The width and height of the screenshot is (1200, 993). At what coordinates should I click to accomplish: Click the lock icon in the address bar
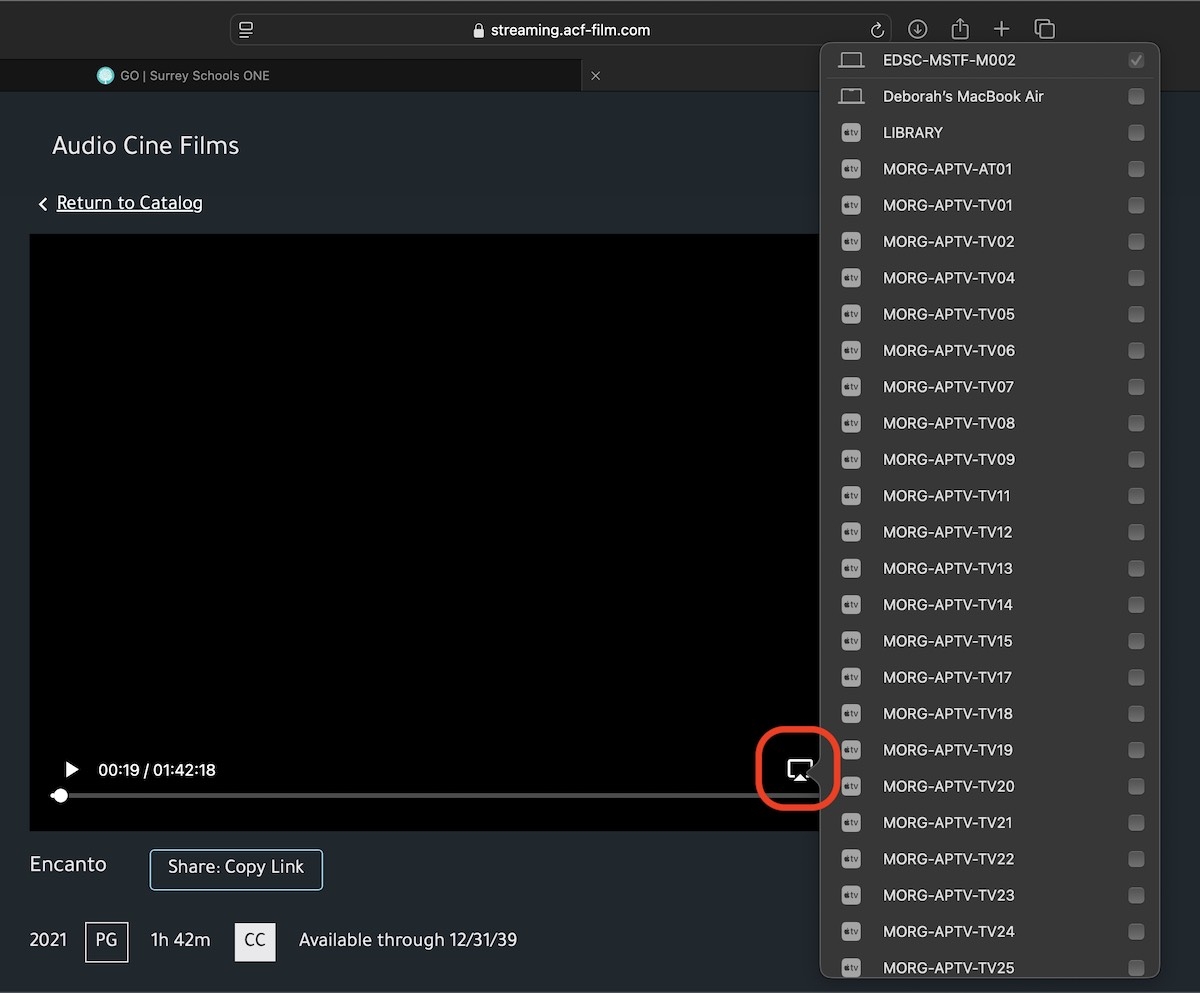tap(478, 30)
